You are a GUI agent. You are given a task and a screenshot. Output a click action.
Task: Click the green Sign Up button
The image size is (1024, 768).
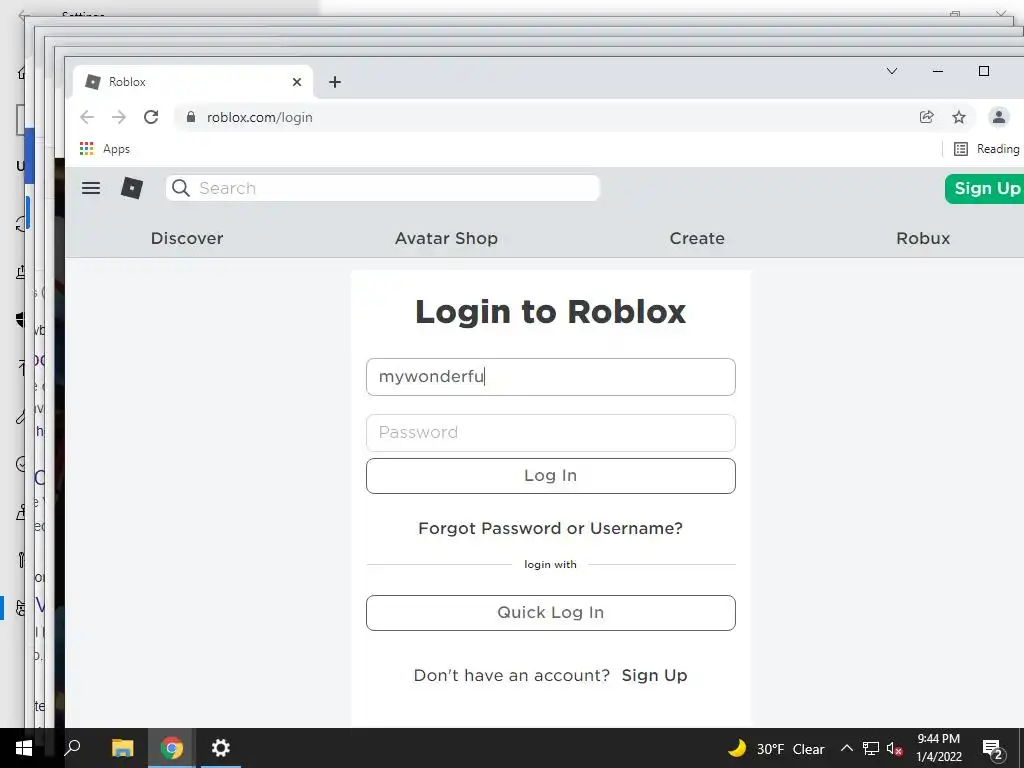coord(985,189)
